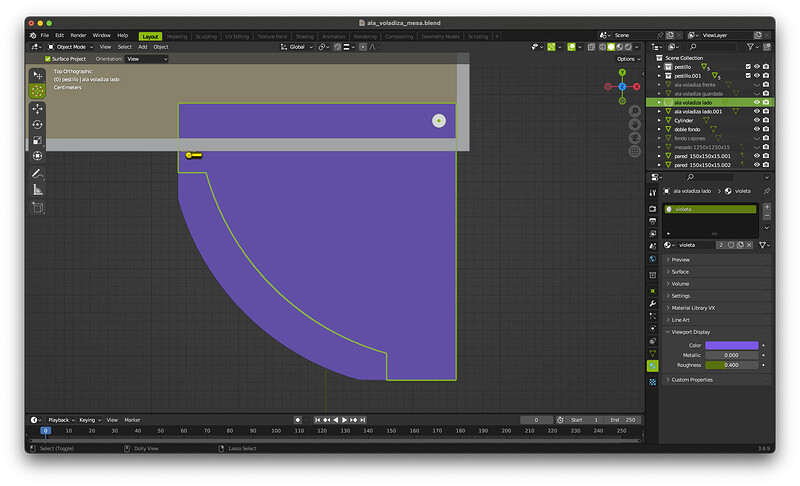The width and height of the screenshot is (800, 486).
Task: Toggle visibility of pestillo collection eye icon
Action: click(757, 67)
